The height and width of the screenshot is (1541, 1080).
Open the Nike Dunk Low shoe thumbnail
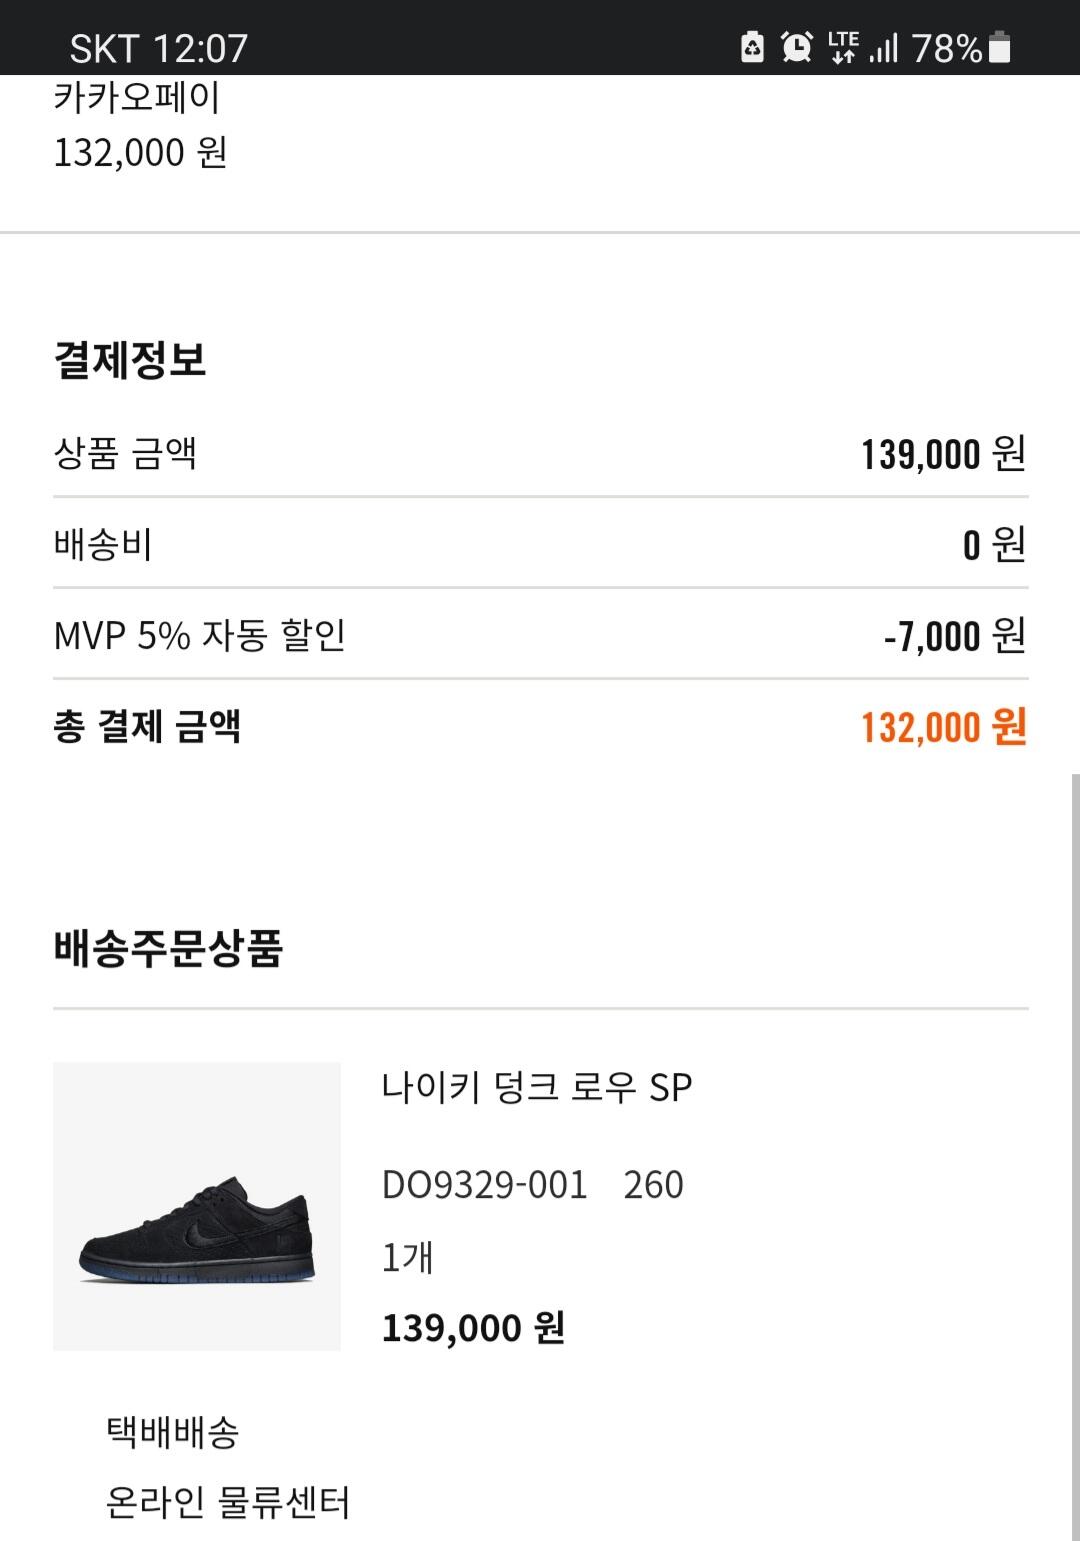tap(197, 1206)
